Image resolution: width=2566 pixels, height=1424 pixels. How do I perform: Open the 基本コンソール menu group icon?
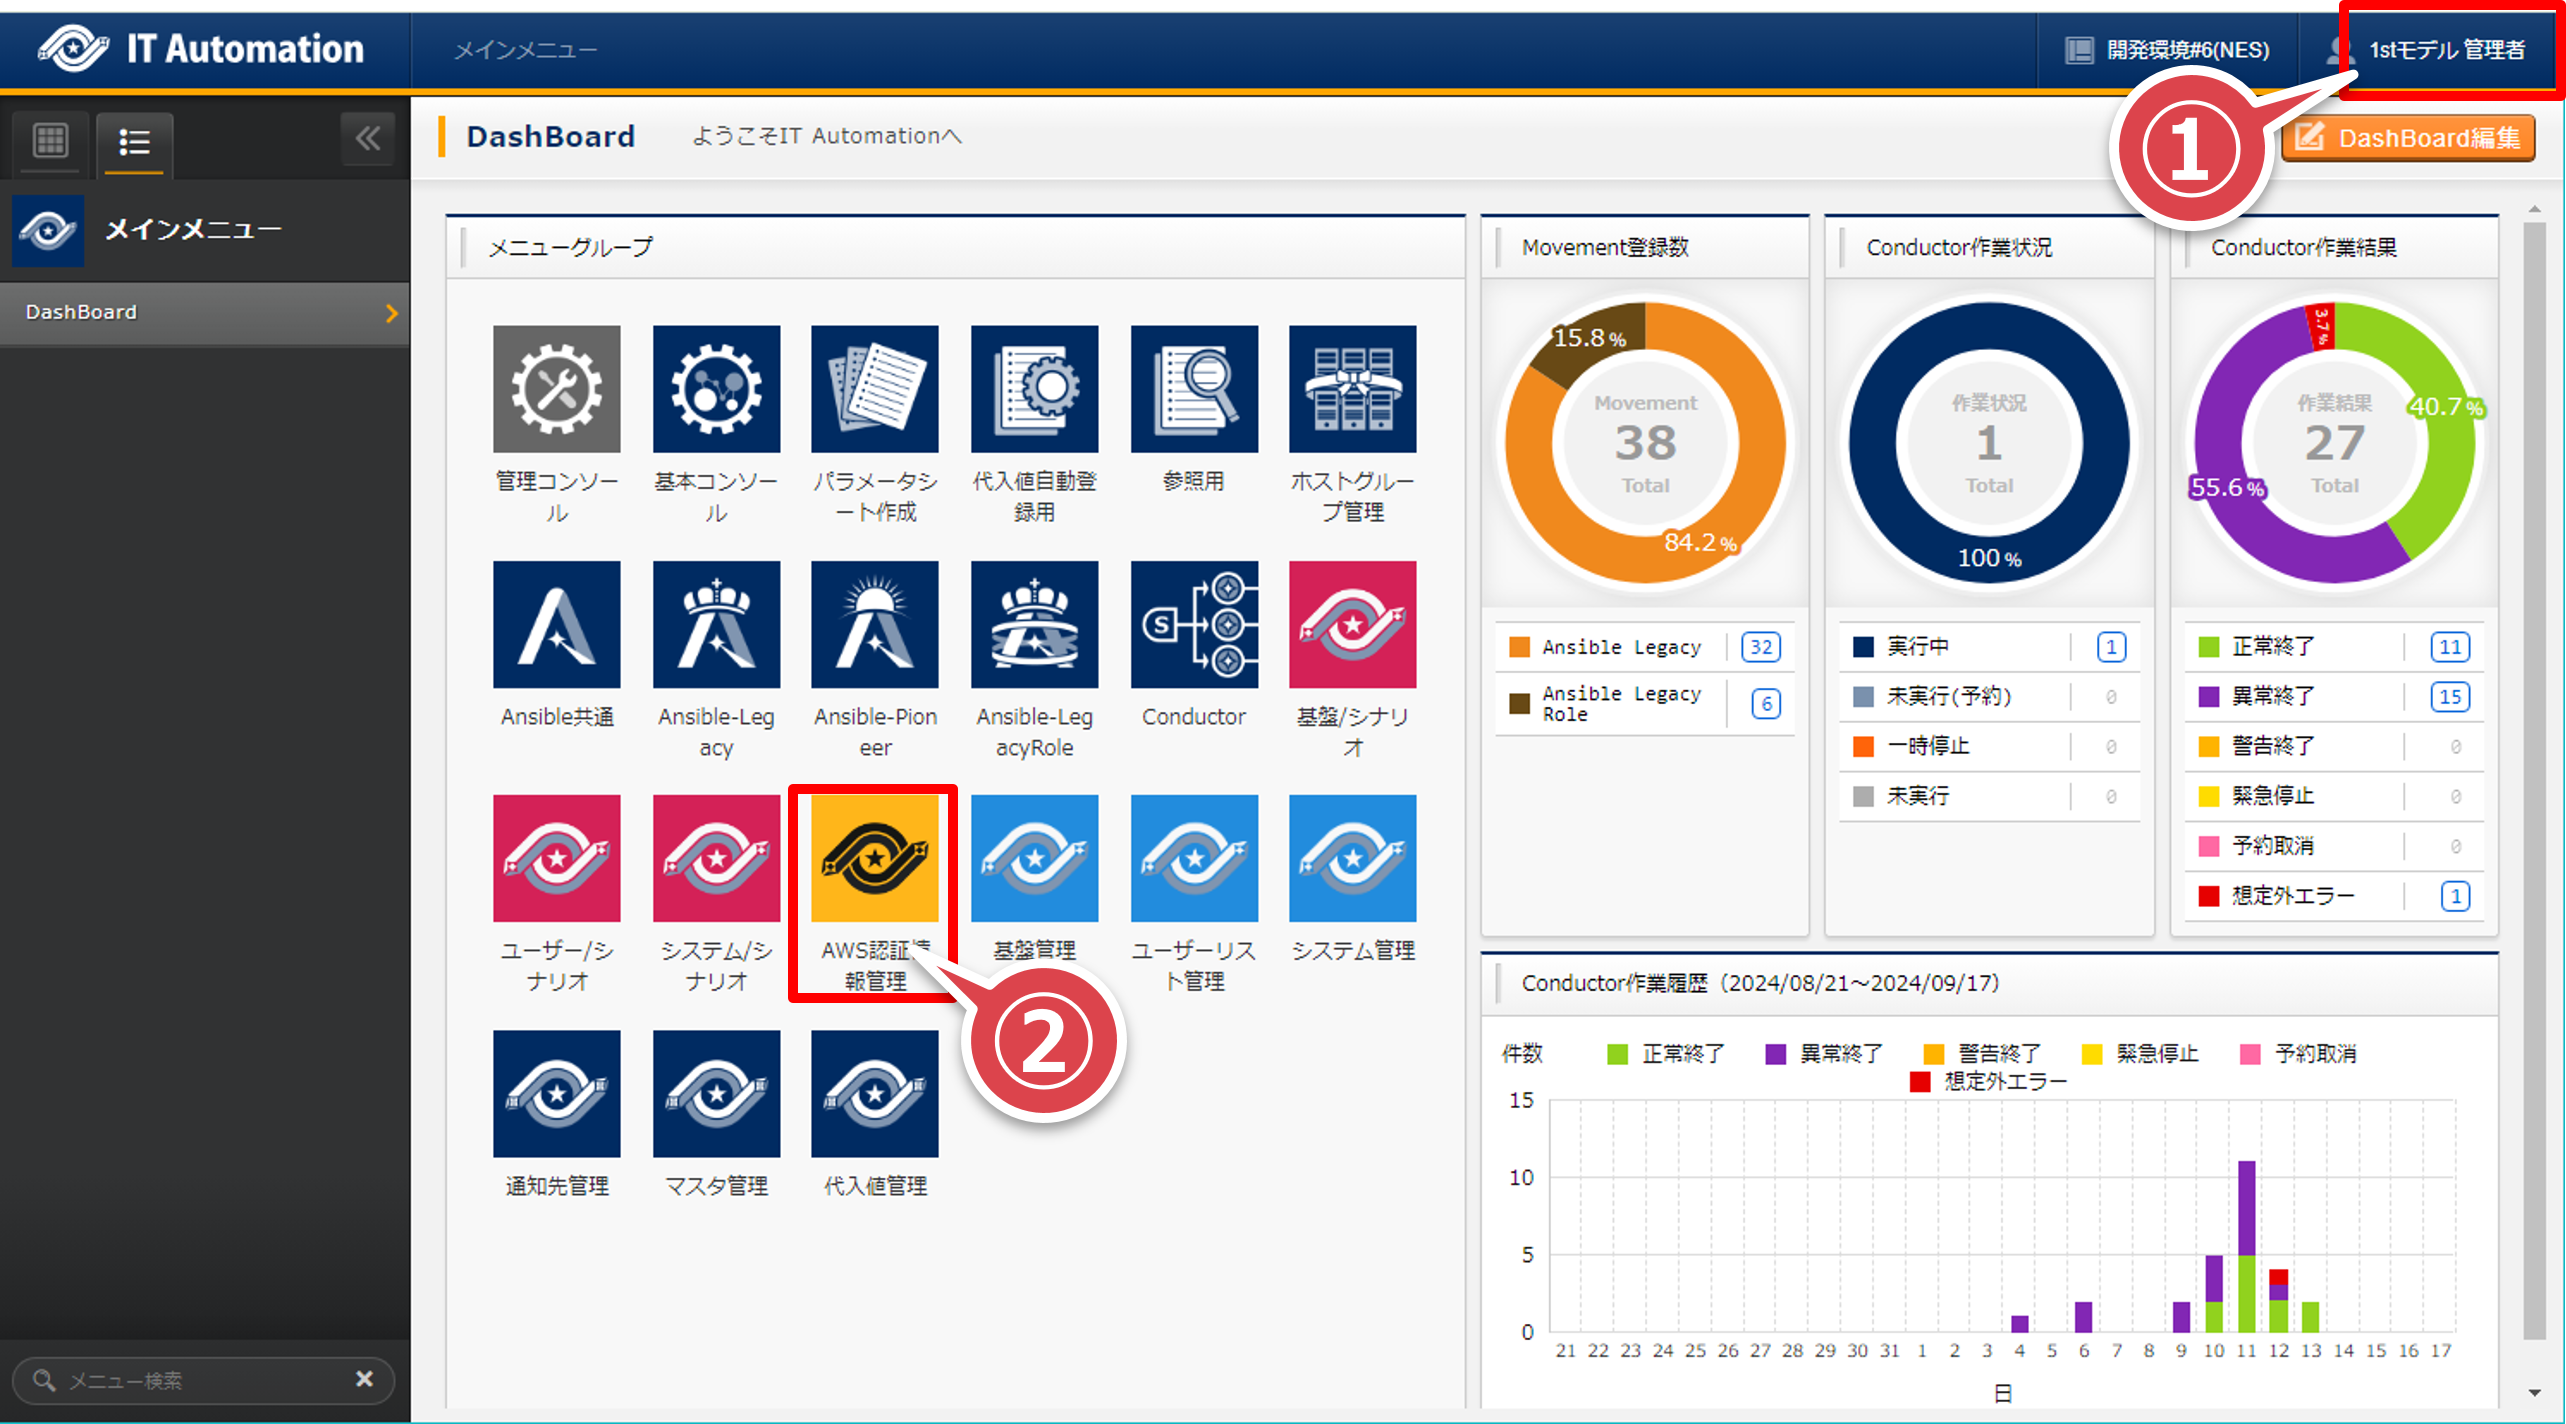coord(716,389)
